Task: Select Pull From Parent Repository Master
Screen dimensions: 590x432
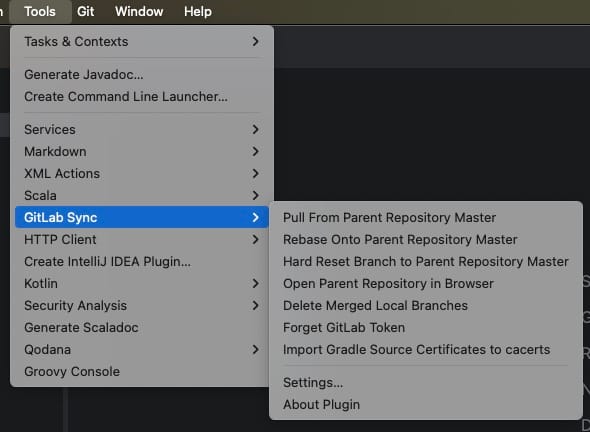Action: pos(426,218)
